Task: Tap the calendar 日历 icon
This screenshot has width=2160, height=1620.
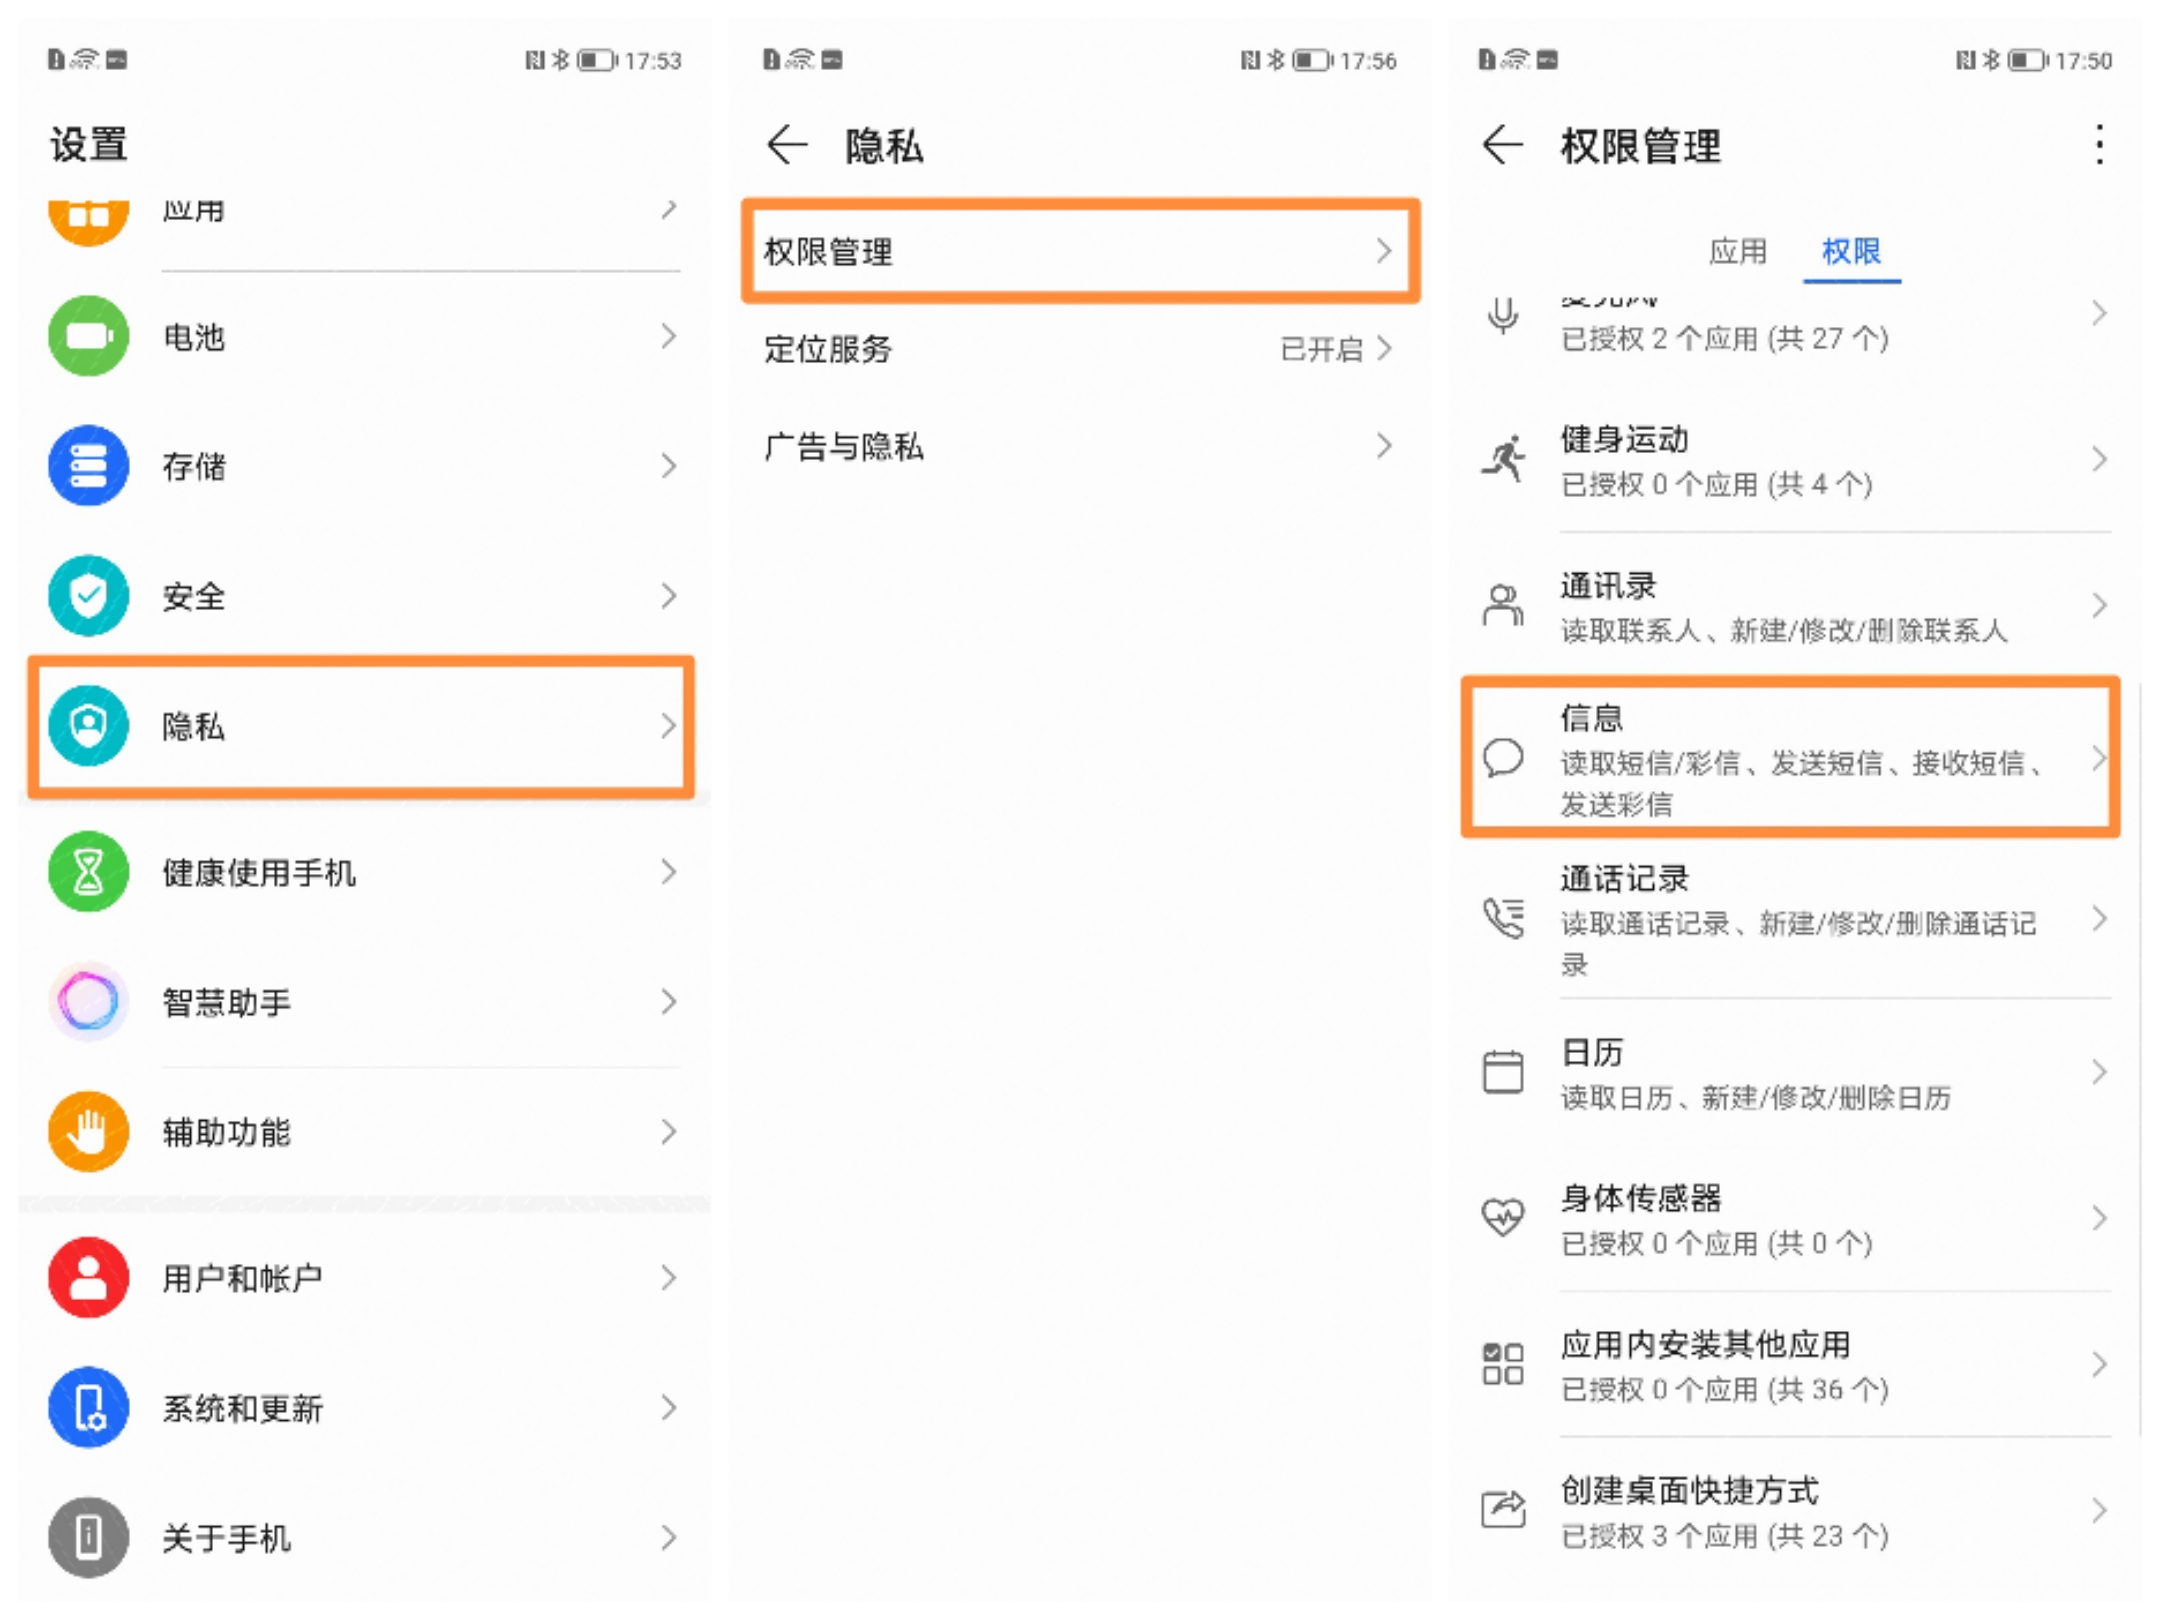Action: (x=1502, y=1072)
